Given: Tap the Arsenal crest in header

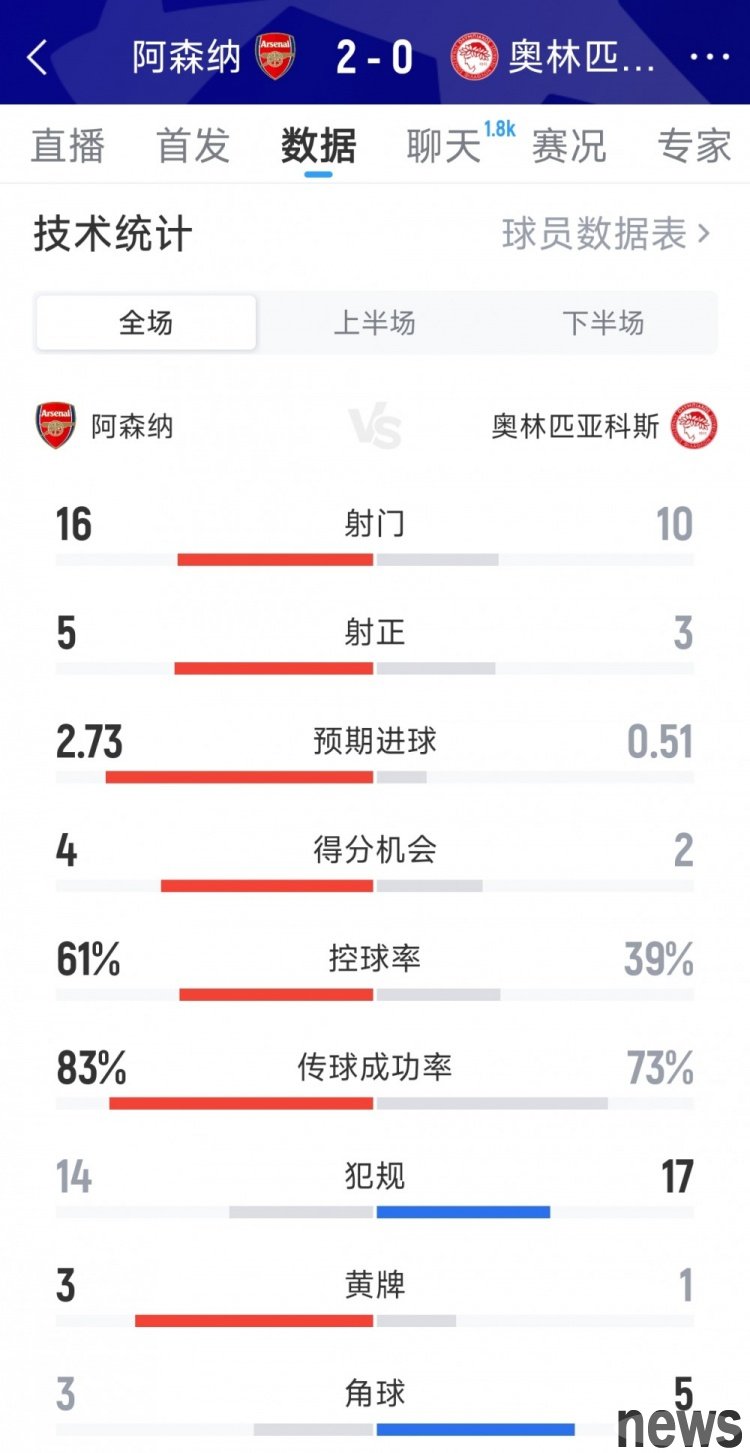Looking at the screenshot, I should click(x=275, y=56).
